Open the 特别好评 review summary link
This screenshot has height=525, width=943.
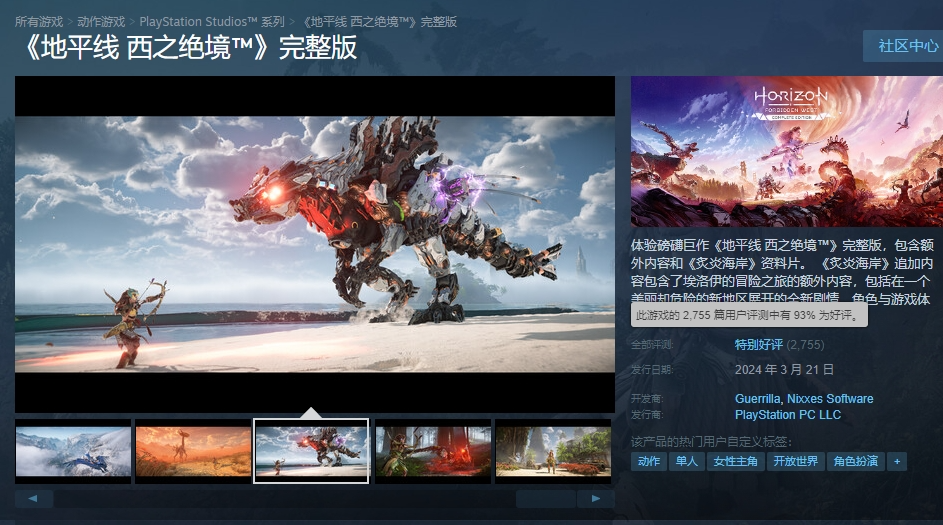(758, 345)
